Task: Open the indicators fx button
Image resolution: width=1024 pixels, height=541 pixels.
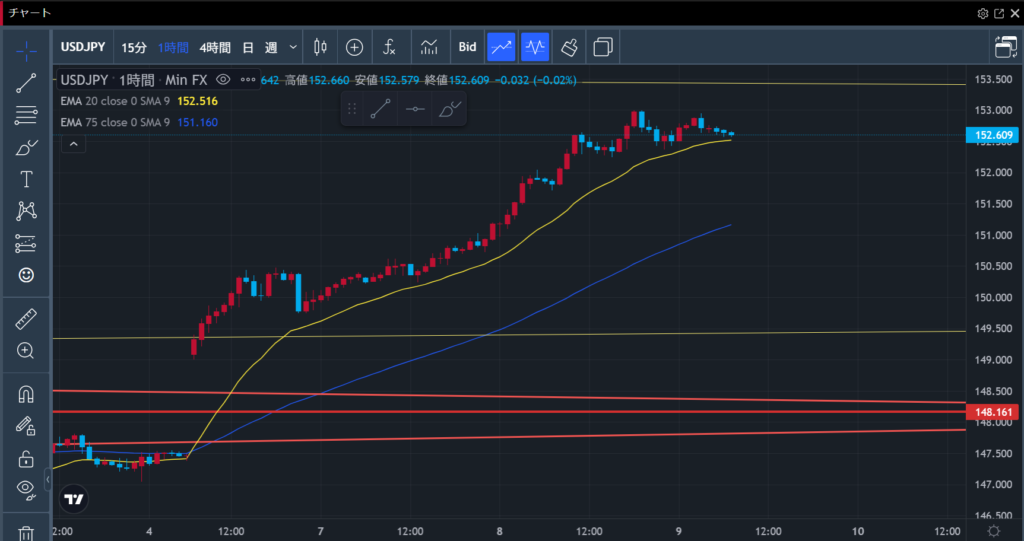Action: click(x=389, y=47)
